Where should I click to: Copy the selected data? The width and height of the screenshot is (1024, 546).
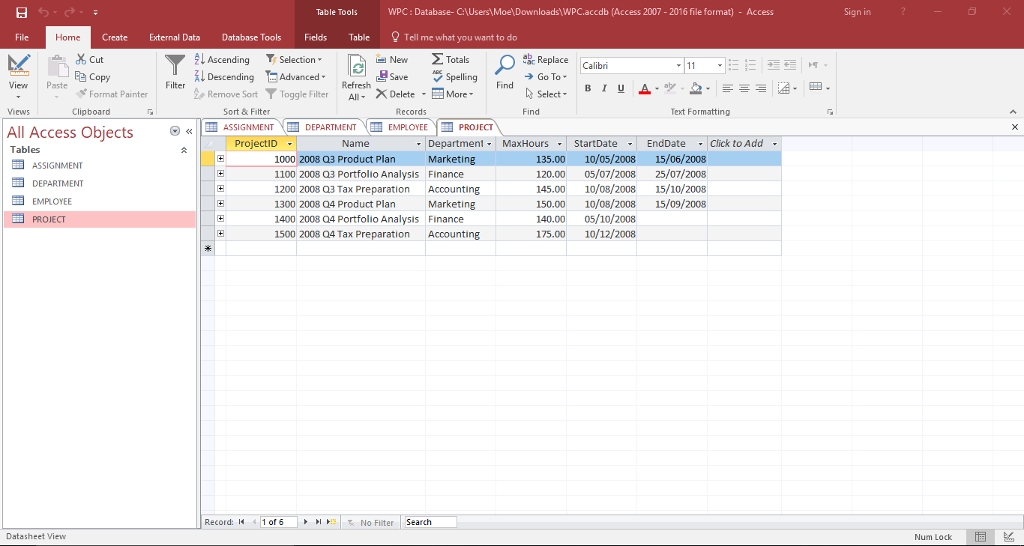coord(92,76)
